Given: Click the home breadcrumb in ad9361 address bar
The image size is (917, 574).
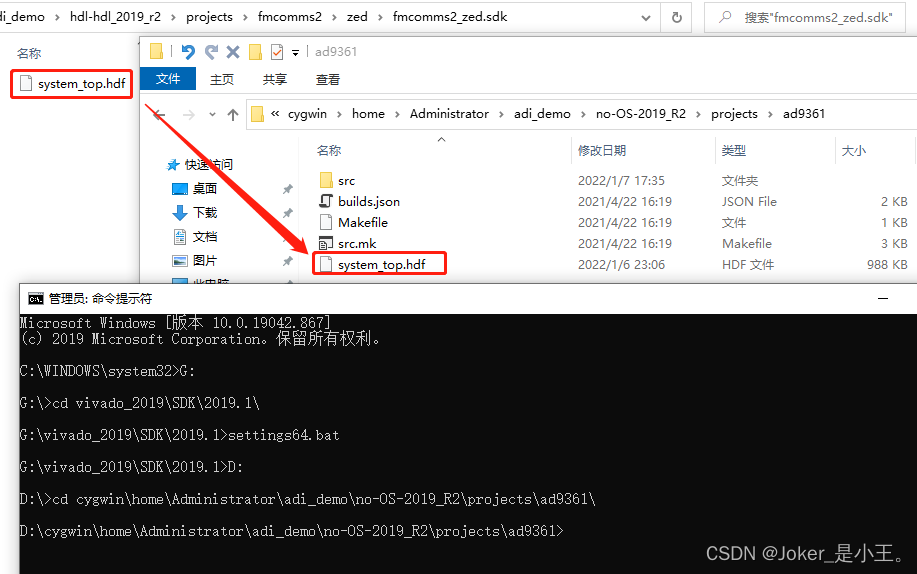Looking at the screenshot, I should click(x=368, y=114).
